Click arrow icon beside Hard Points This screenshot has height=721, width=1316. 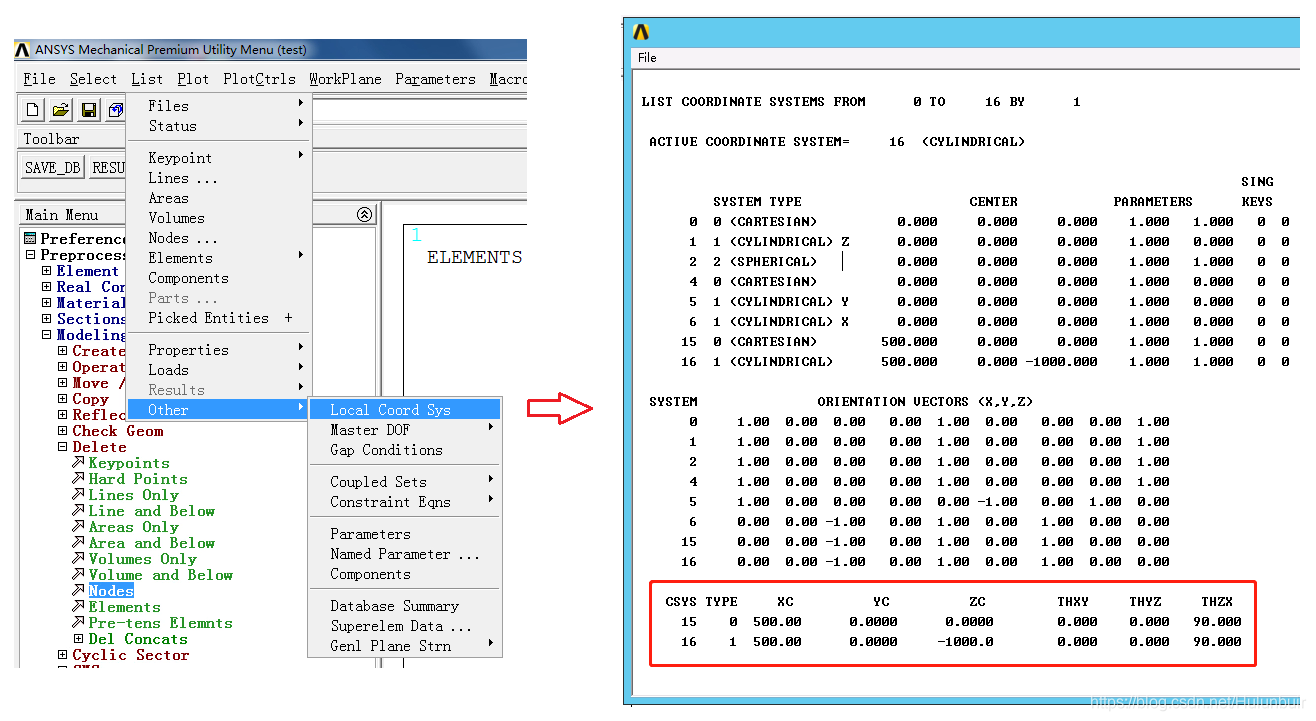coord(78,479)
